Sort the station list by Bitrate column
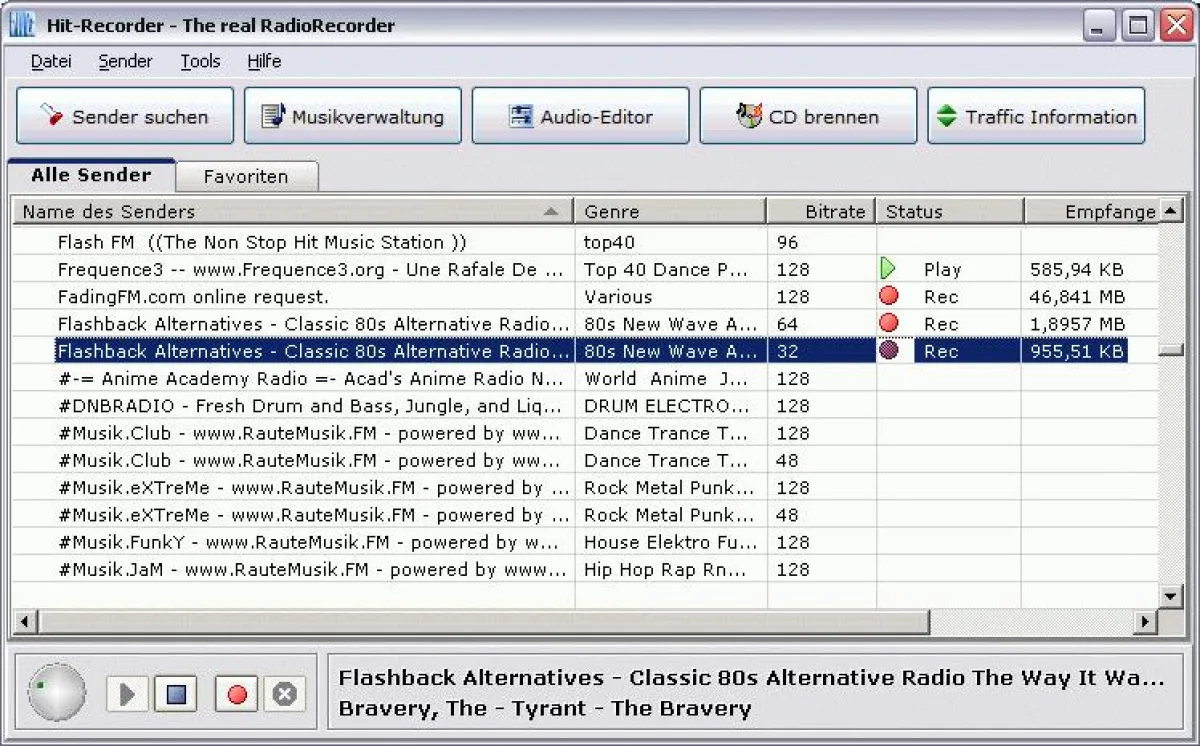 [822, 212]
